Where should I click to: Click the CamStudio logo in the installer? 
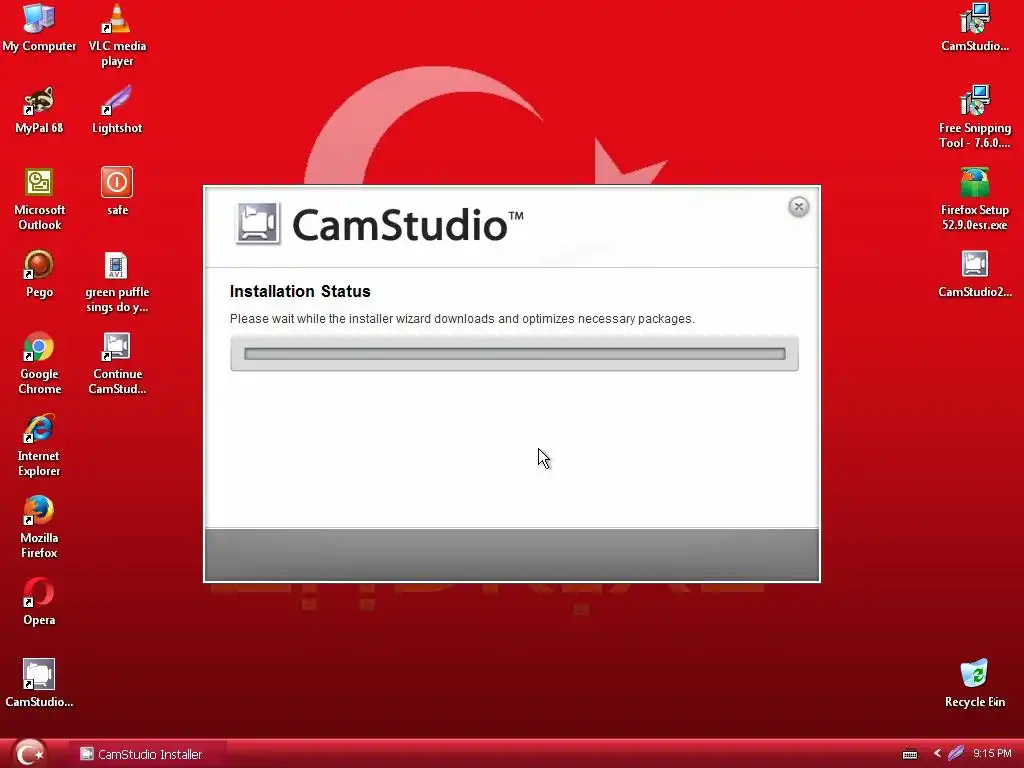pyautogui.click(x=379, y=224)
